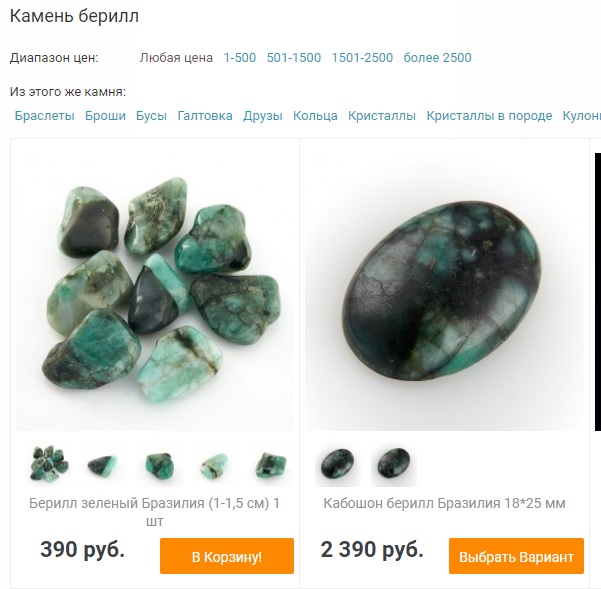Select the 1-500 price range filter

240,57
